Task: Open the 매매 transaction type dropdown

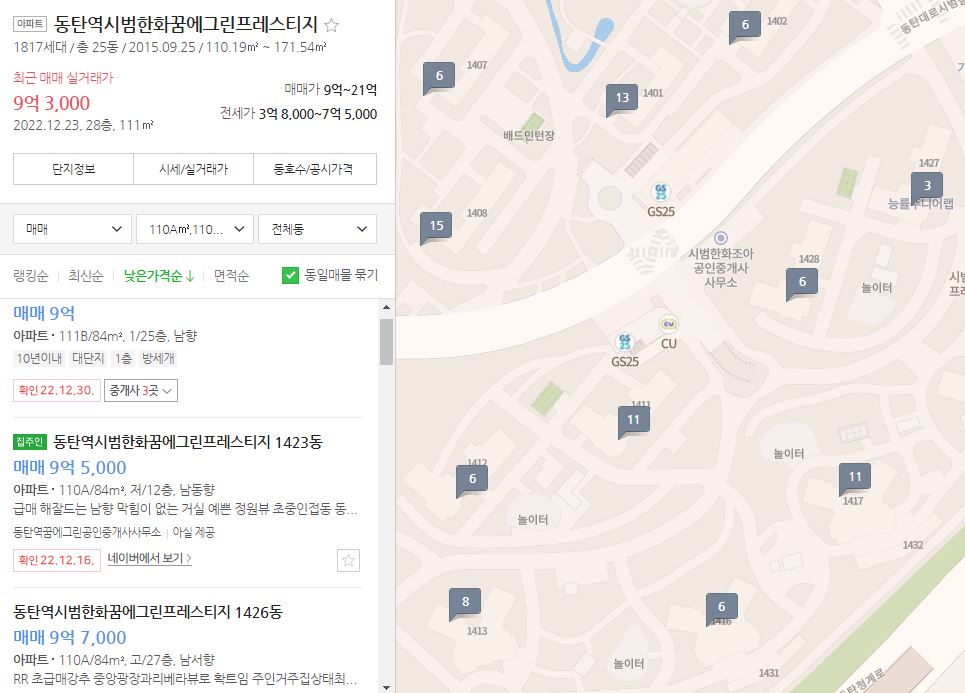Action: [x=70, y=228]
